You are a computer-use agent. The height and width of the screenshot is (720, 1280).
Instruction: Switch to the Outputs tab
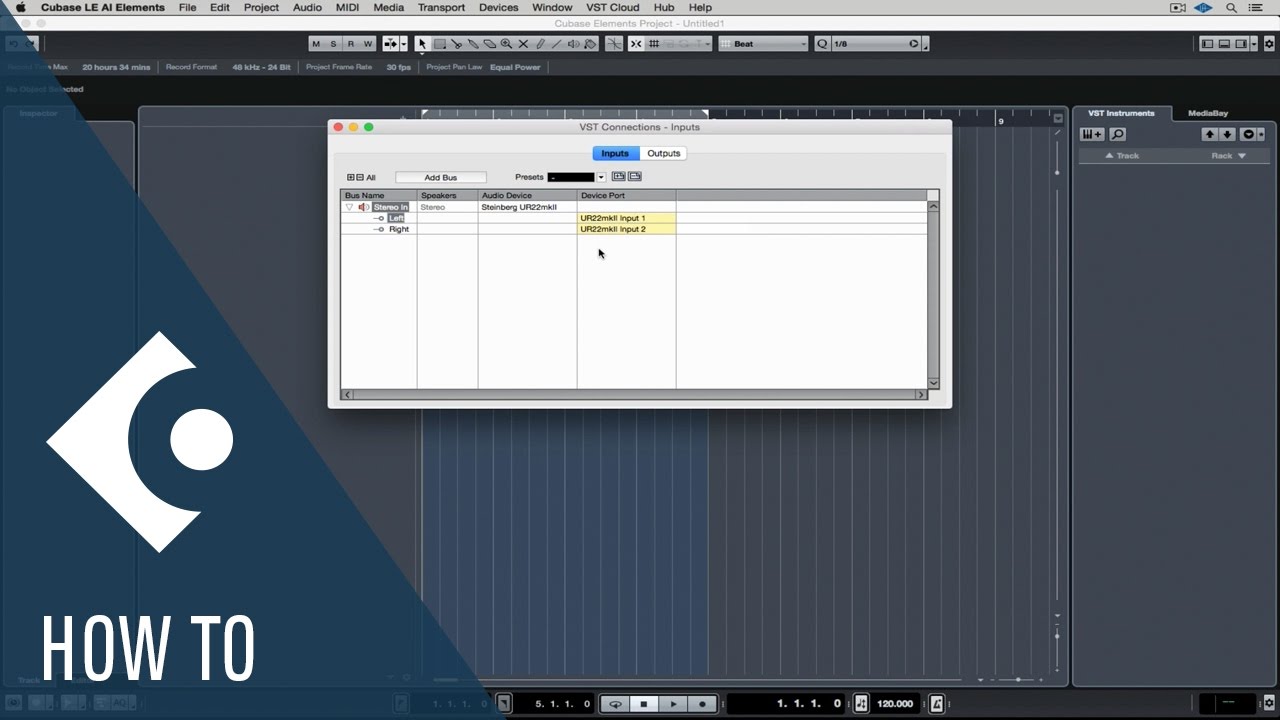click(x=663, y=153)
